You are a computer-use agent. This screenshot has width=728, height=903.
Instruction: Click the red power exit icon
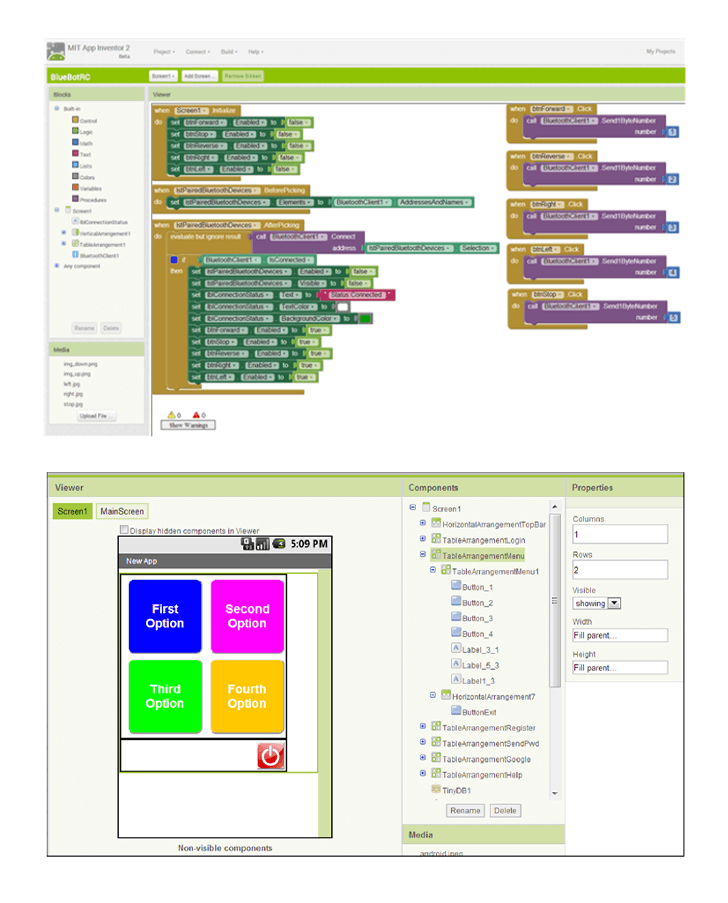tap(271, 756)
